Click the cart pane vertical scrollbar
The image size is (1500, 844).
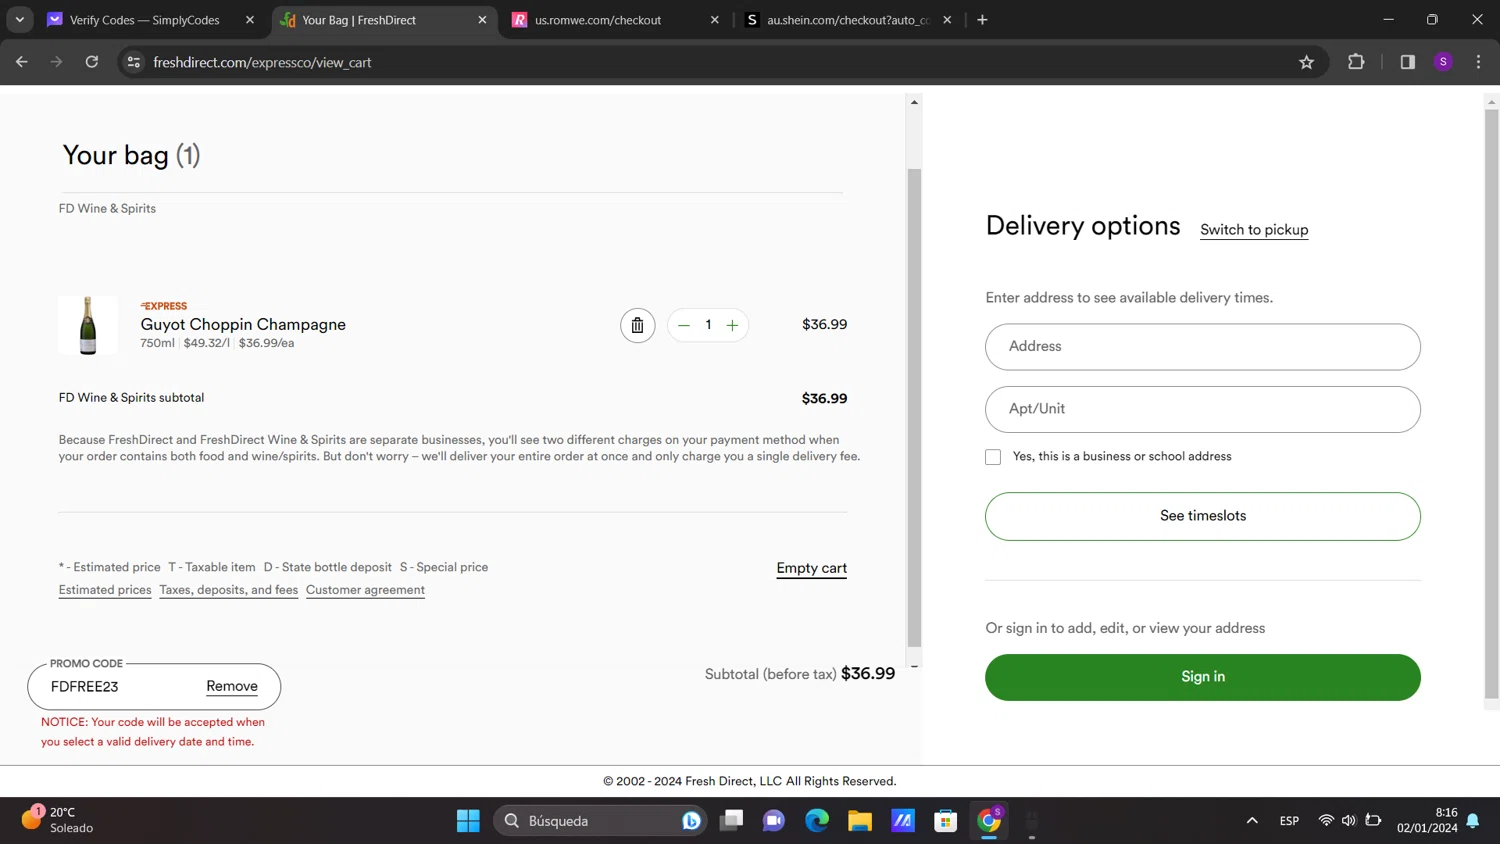point(914,408)
